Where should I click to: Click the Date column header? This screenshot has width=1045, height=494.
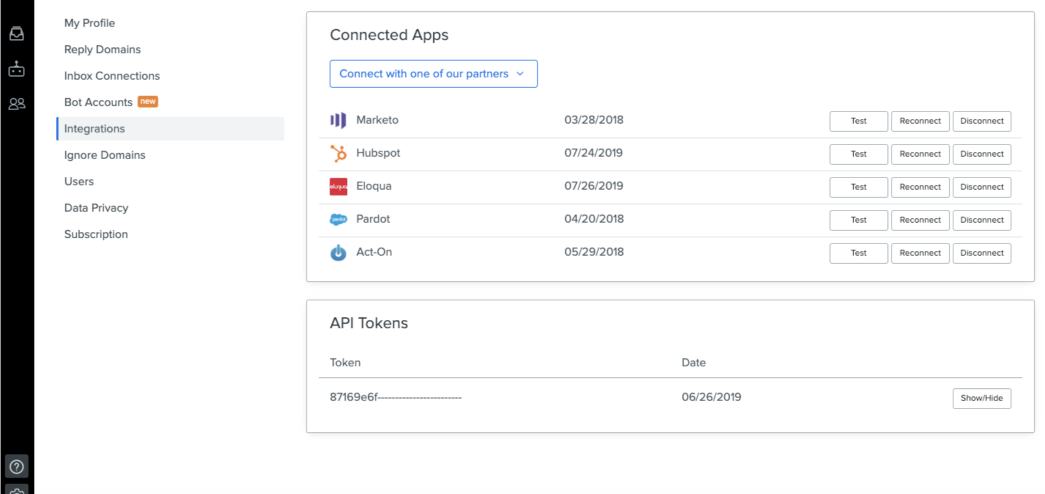(693, 363)
